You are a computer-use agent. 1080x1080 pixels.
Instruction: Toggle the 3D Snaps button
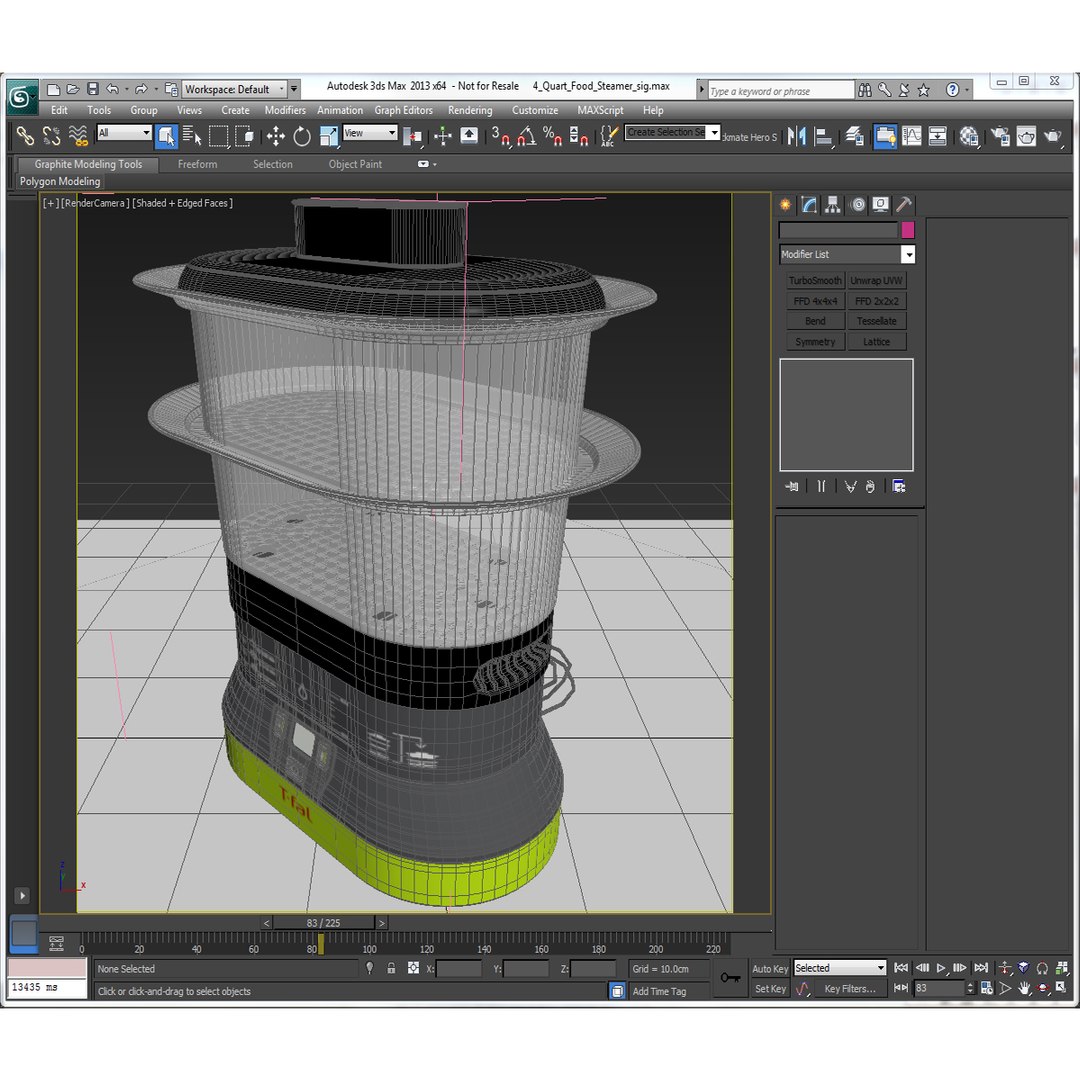point(501,136)
